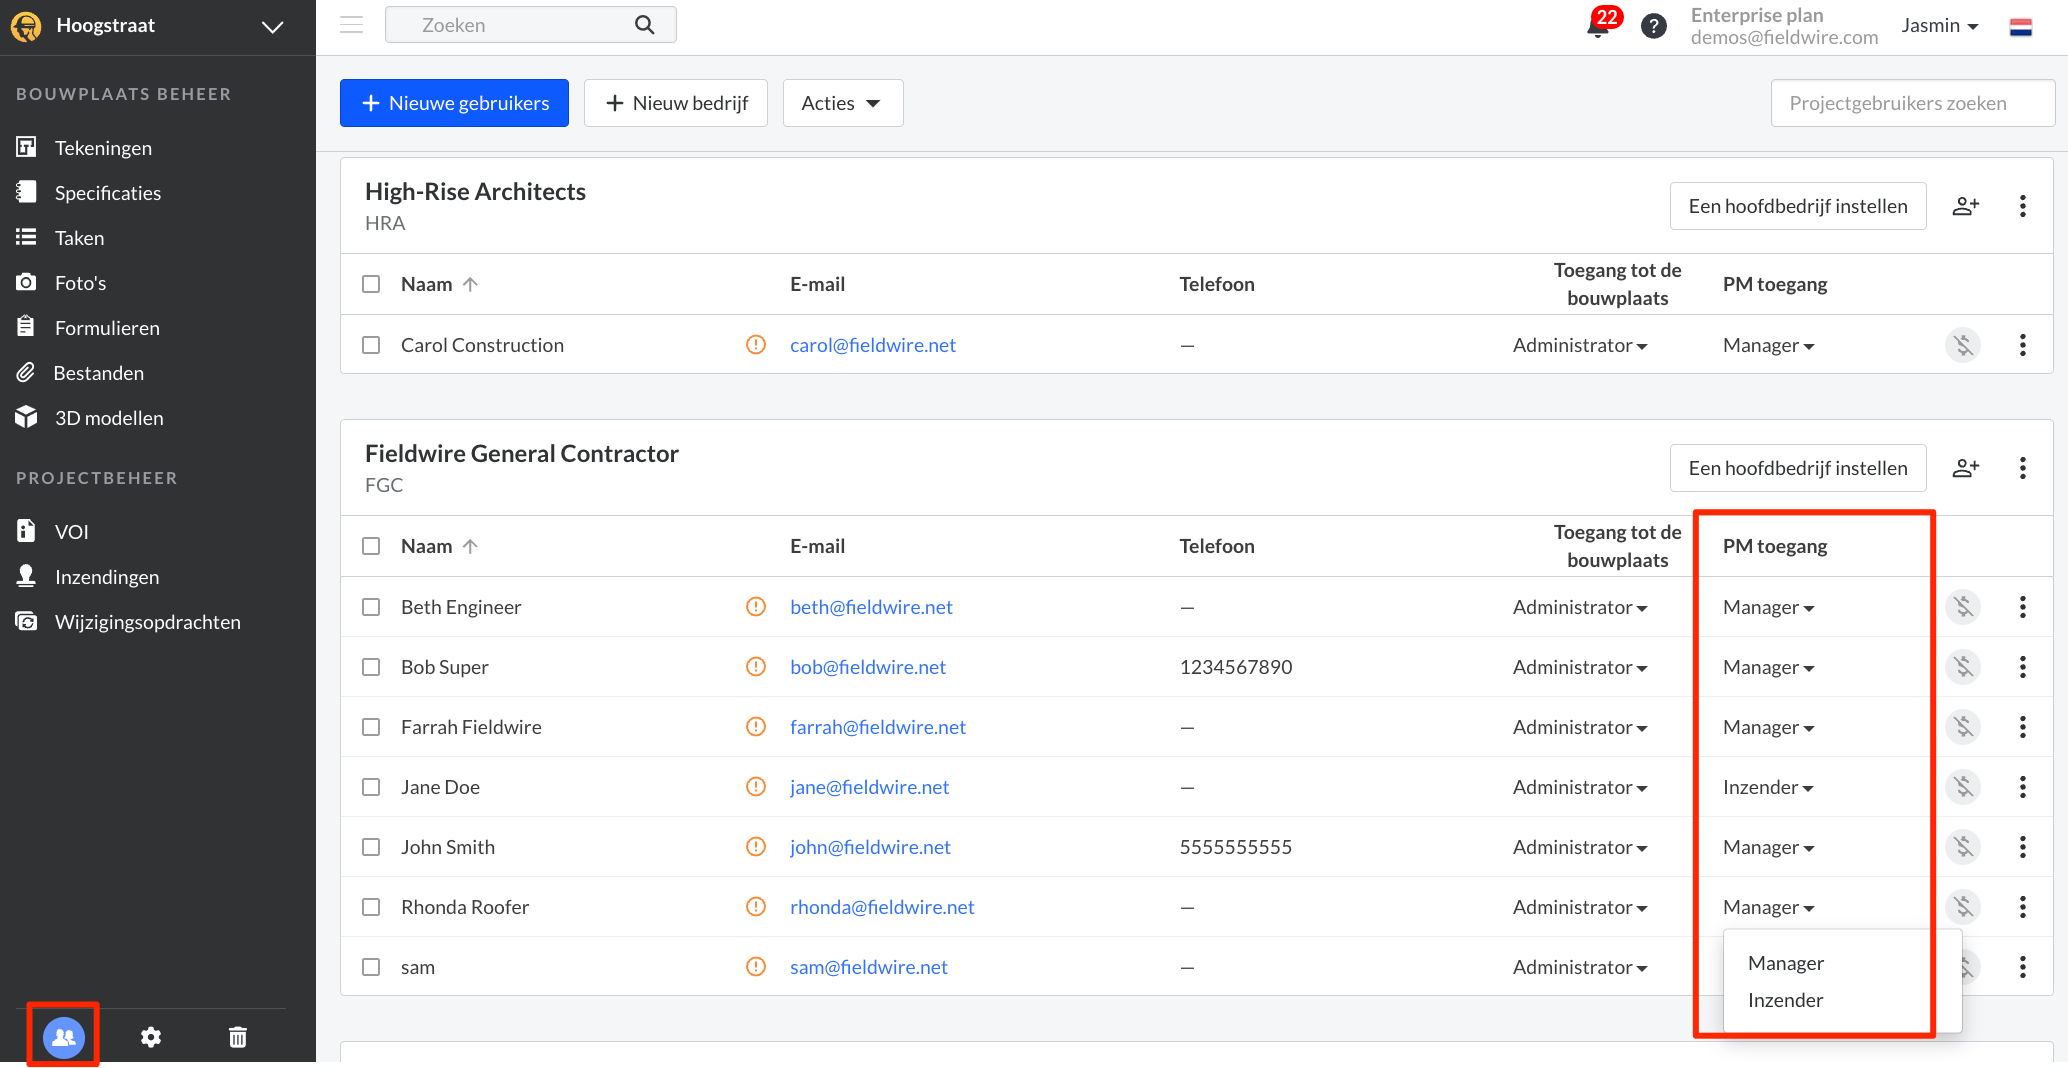Open row options for Carol Construction

point(2023,345)
